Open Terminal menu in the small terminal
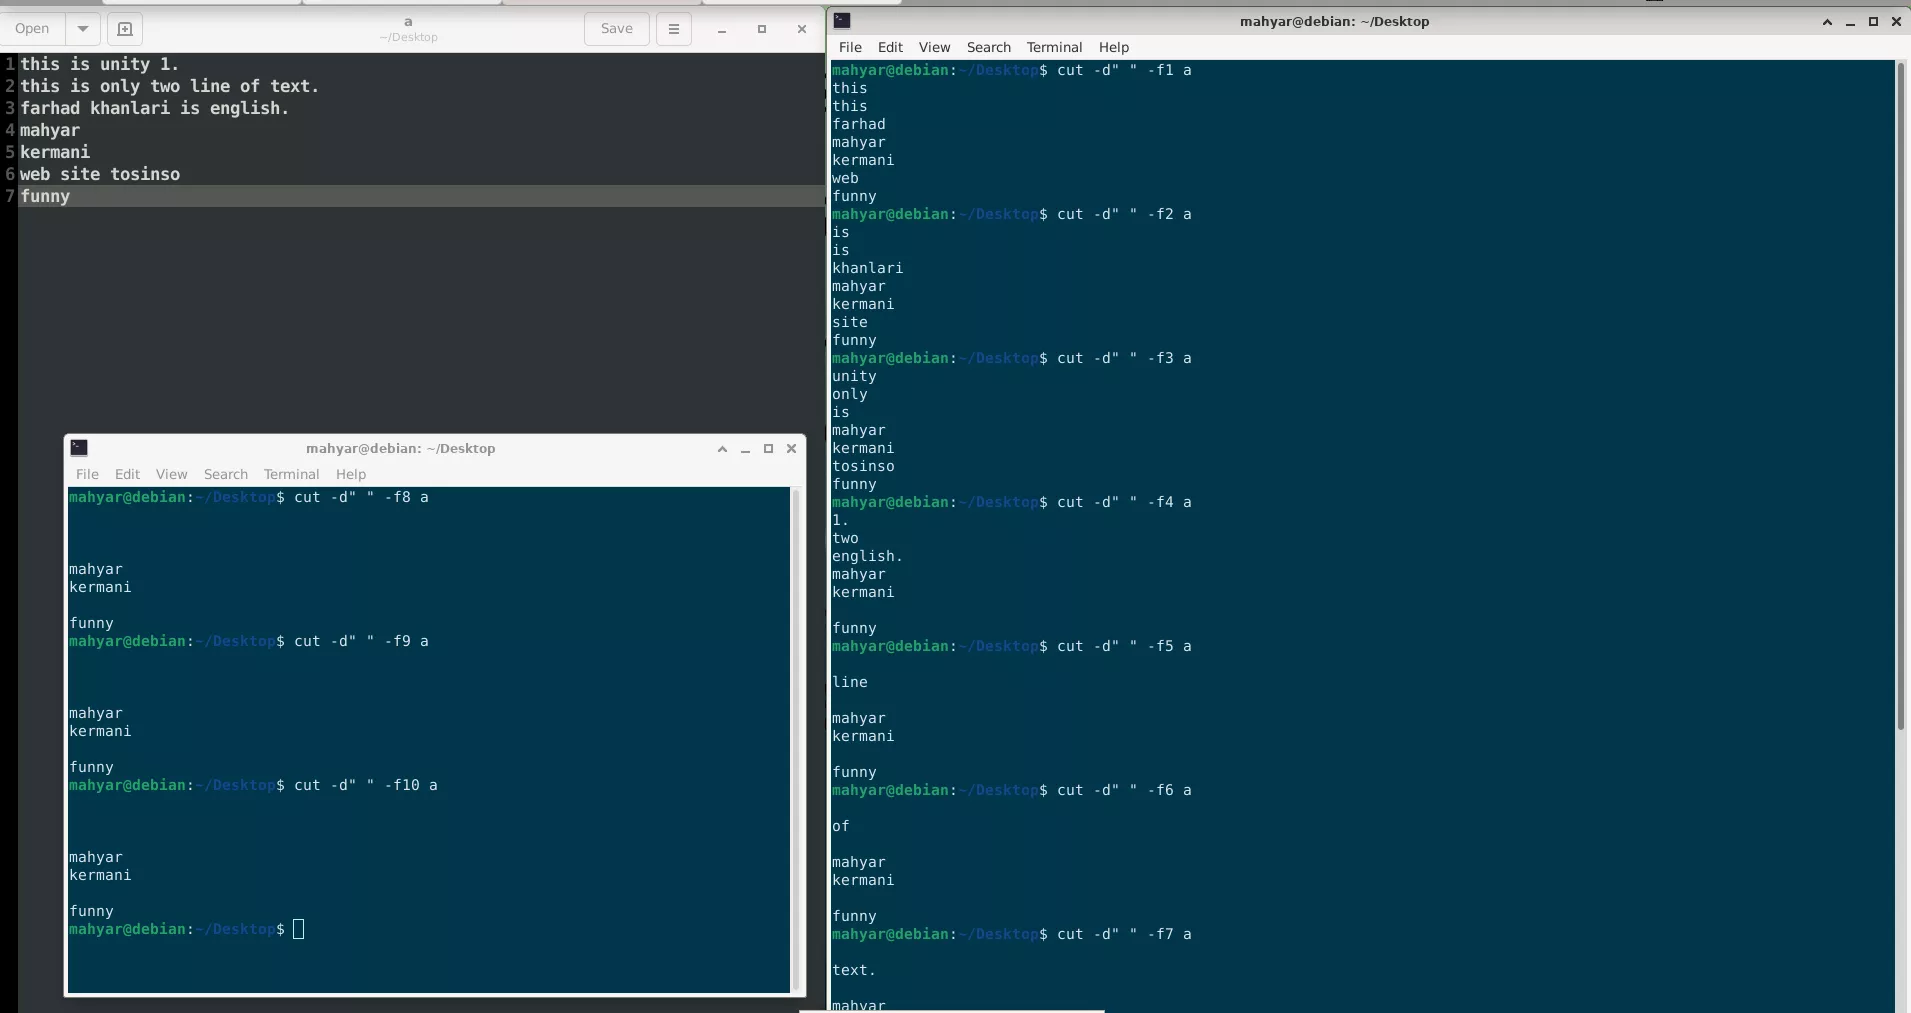This screenshot has height=1013, width=1911. pos(291,474)
